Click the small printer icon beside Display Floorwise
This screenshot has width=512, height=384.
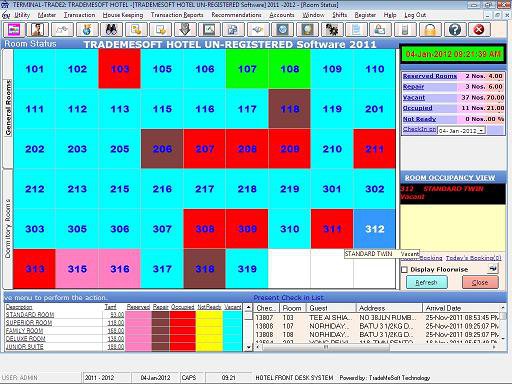(493, 268)
